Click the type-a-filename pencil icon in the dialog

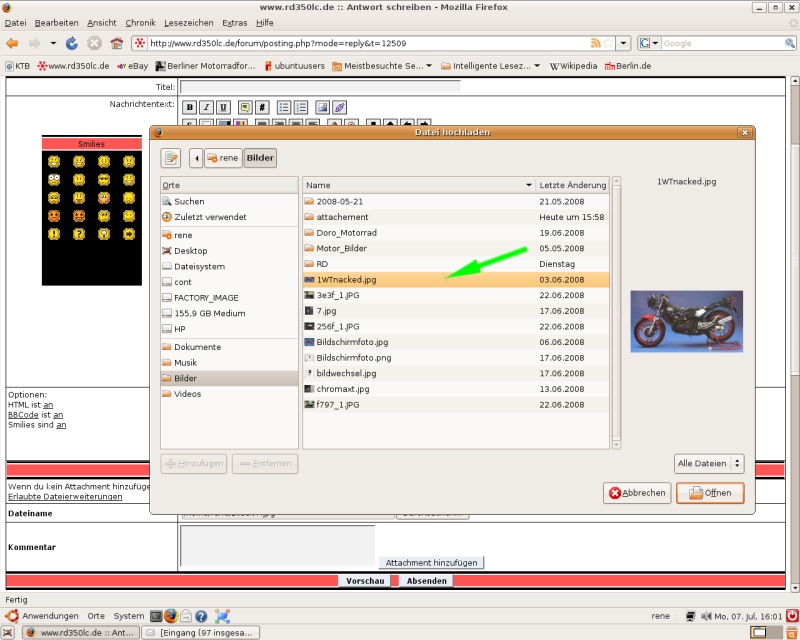171,158
